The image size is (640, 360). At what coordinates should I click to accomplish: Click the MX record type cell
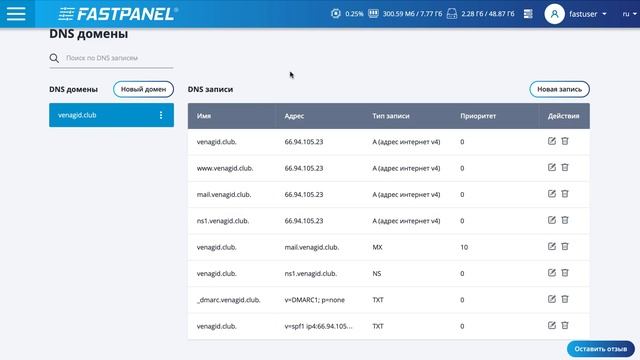coord(377,247)
